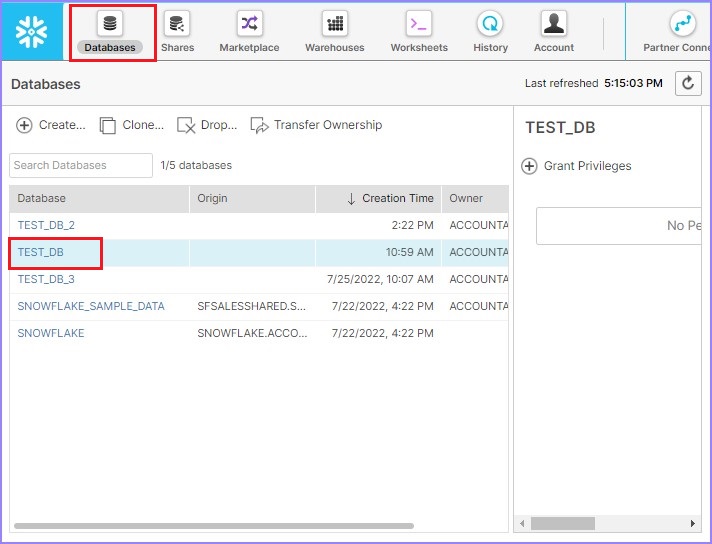Image resolution: width=712 pixels, height=544 pixels.
Task: Click the horizontal scrollbar under database table
Action: tap(214, 526)
